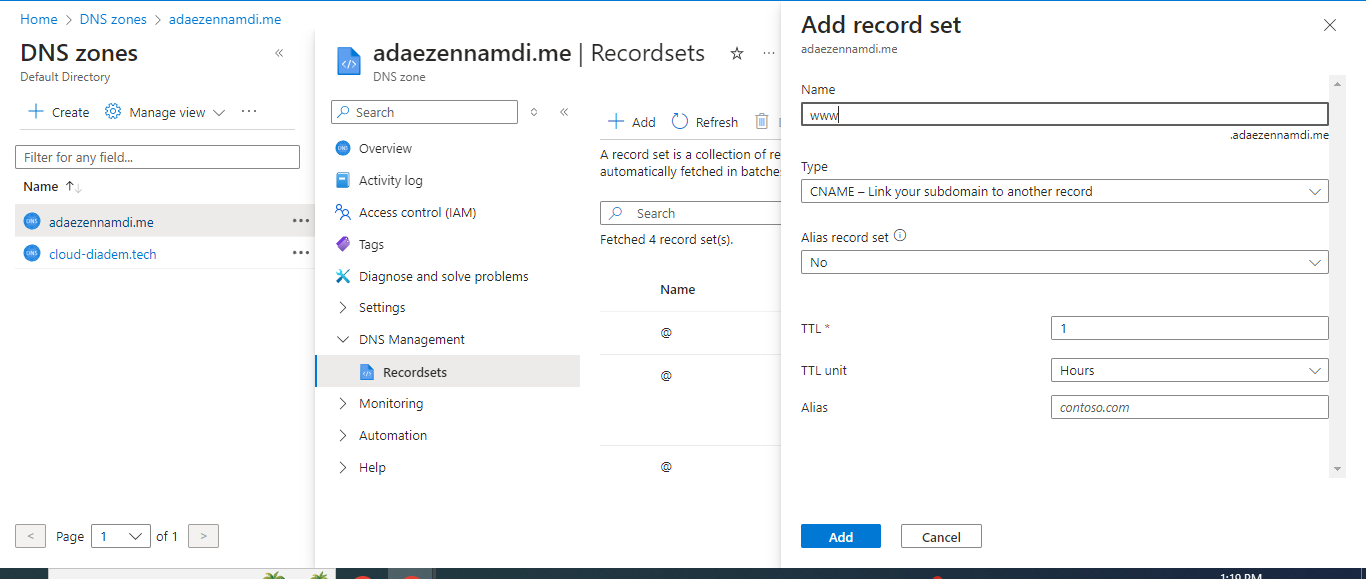Image resolution: width=1366 pixels, height=579 pixels.
Task: Click the info icon beside Alias record set
Action: tap(900, 237)
